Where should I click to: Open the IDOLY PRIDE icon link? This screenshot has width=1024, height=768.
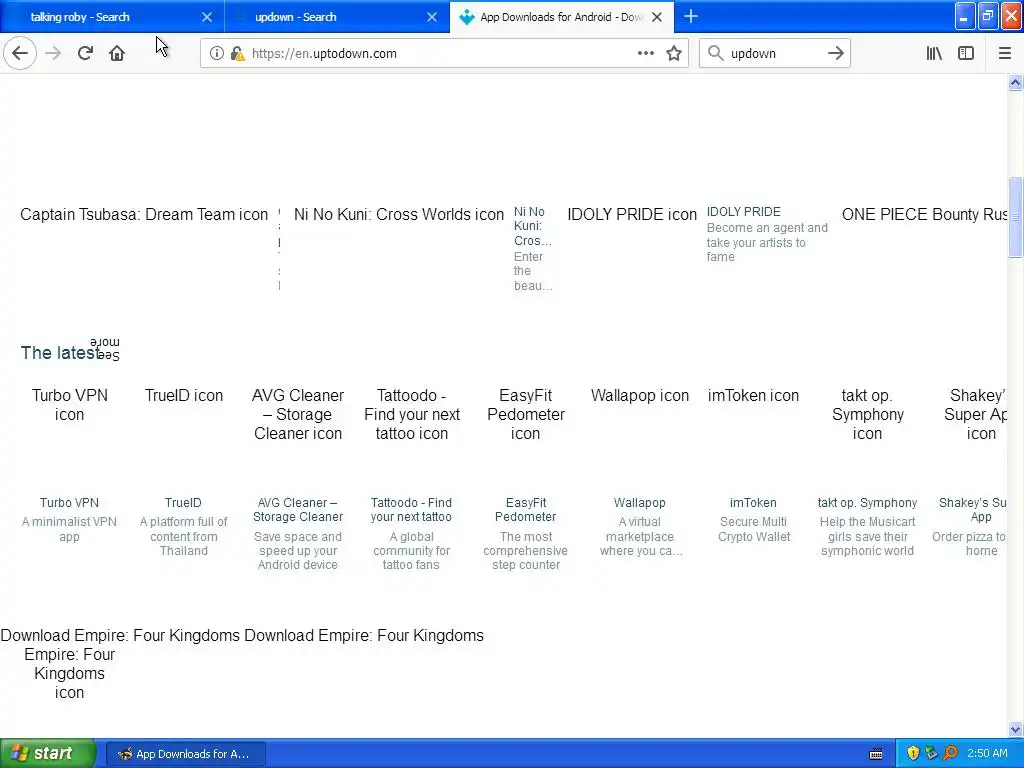(x=632, y=214)
